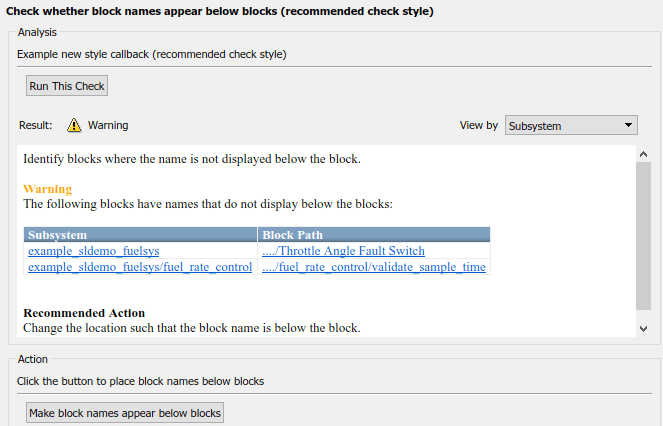Image resolution: width=663 pixels, height=426 pixels.
Task: Follow the example_sldemo_fuelsys/fuel_rate_control link
Action: click(140, 267)
